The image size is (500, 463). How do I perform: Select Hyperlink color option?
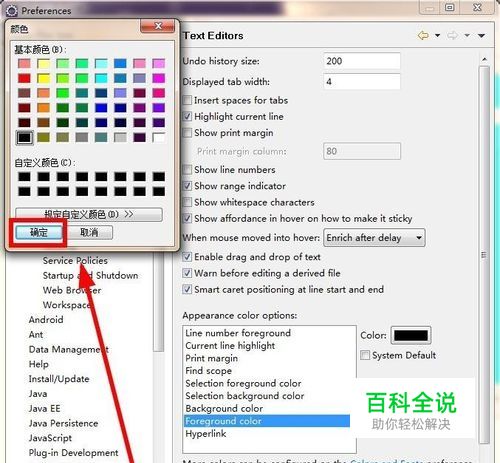click(206, 434)
